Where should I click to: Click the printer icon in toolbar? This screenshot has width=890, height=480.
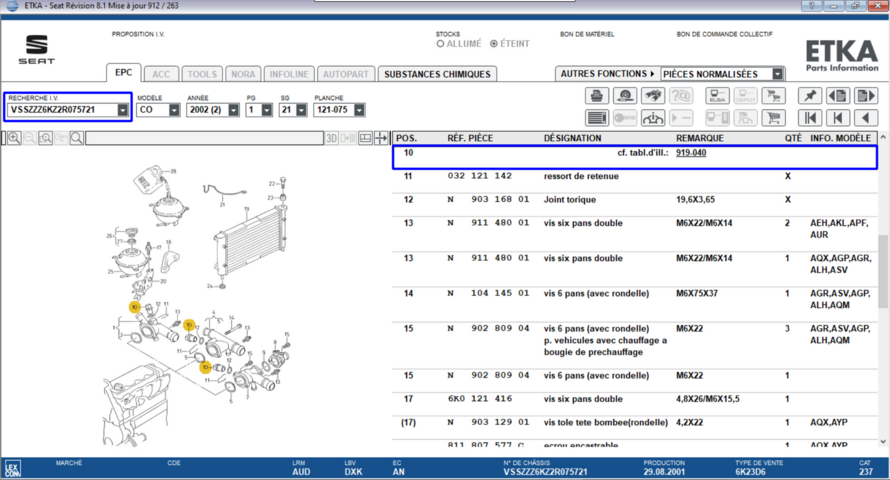coord(597,96)
